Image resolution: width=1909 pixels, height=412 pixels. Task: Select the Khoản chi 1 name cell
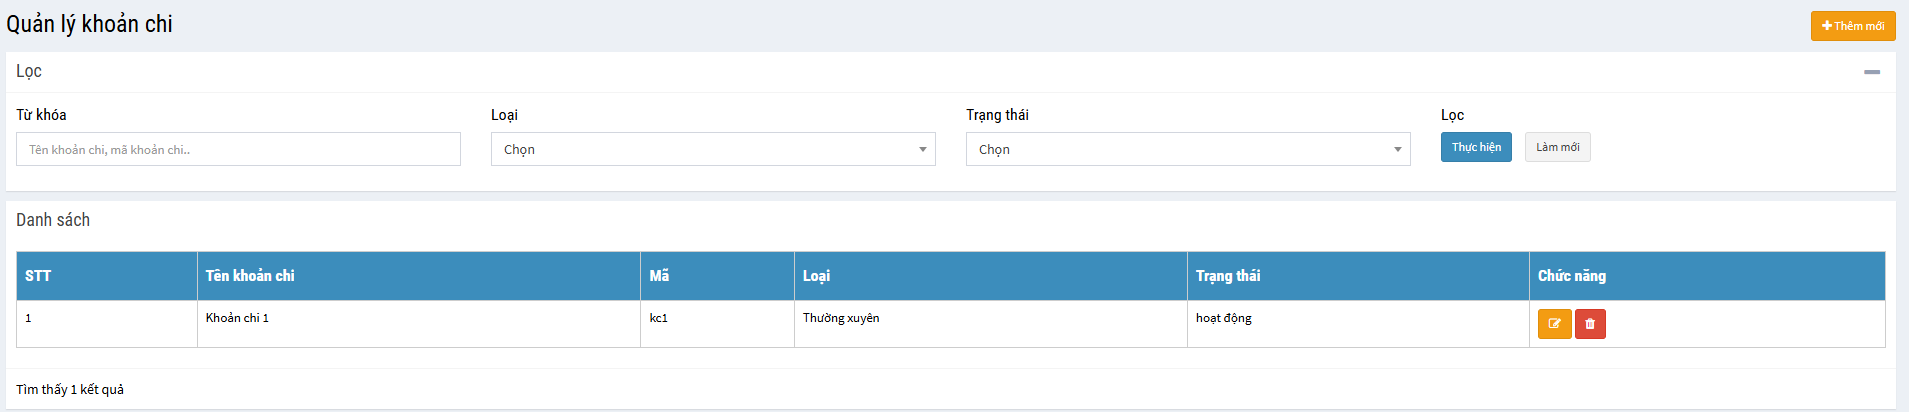237,318
